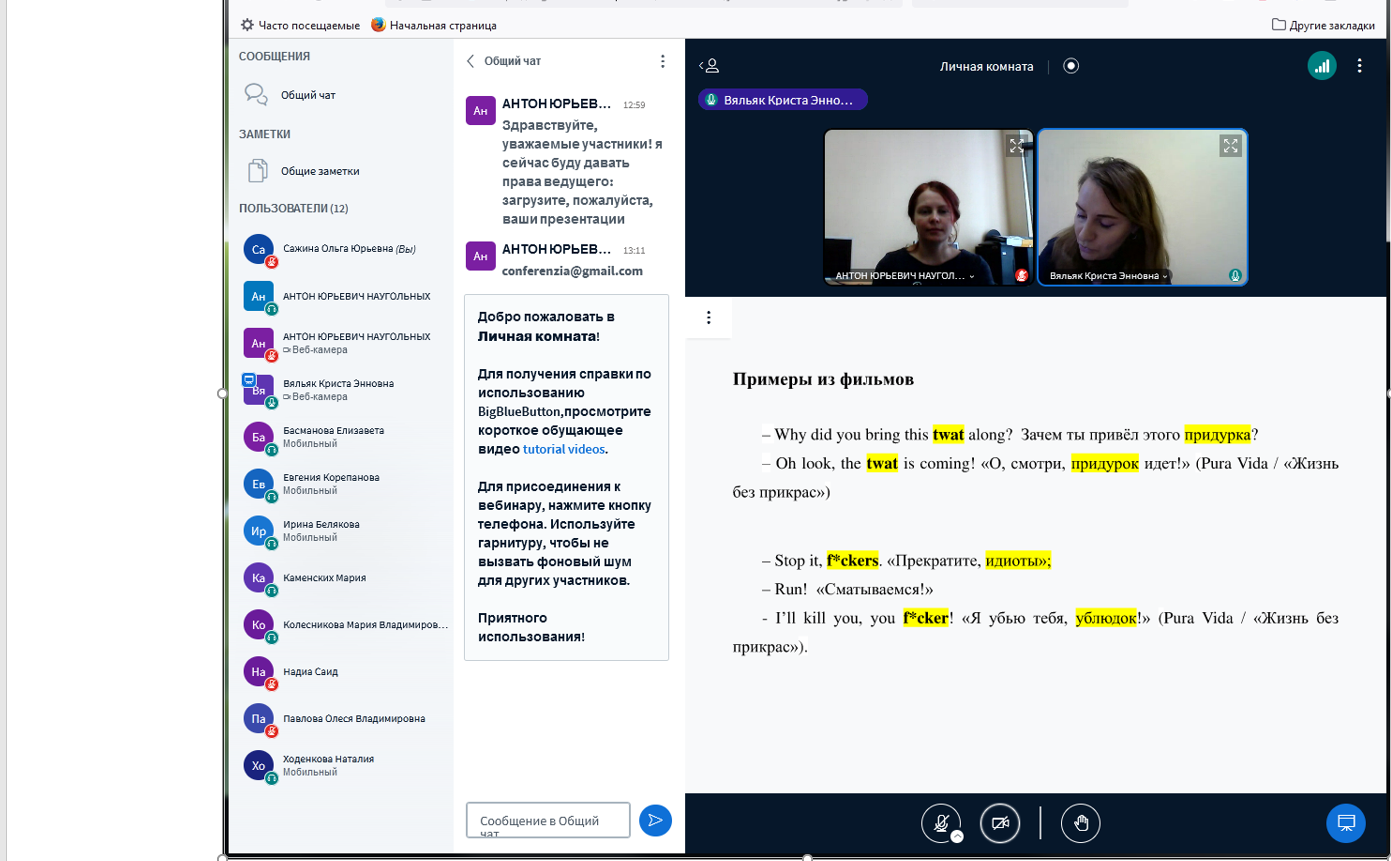This screenshot has width=1391, height=861.
Task: Type in the Сообщение в Общий чат field
Action: 548,820
